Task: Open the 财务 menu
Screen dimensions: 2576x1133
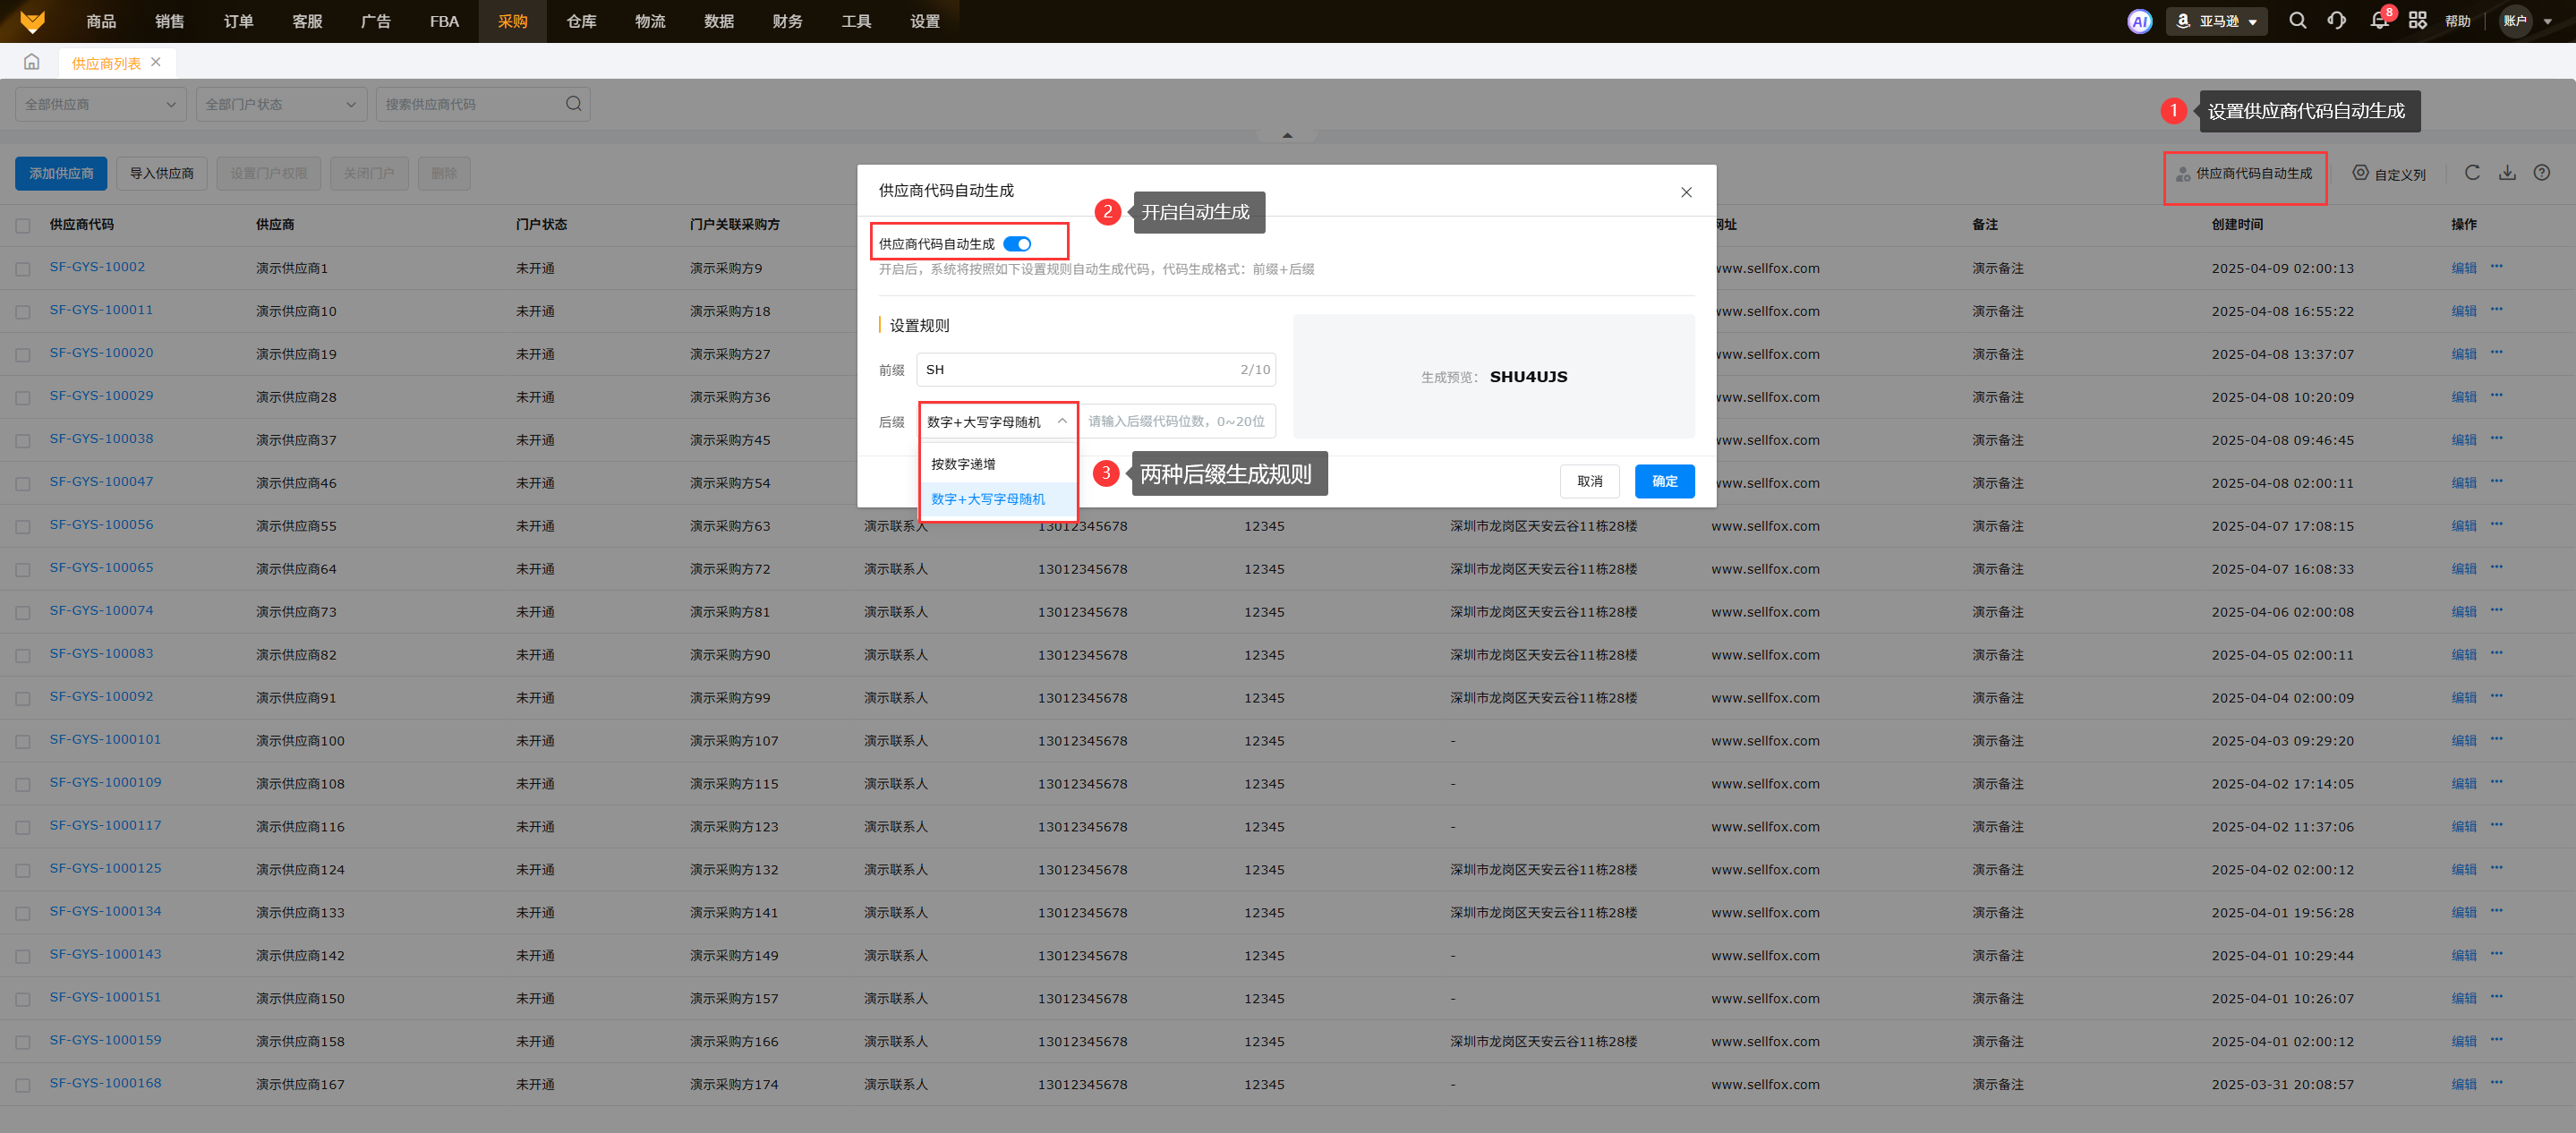Action: point(787,21)
